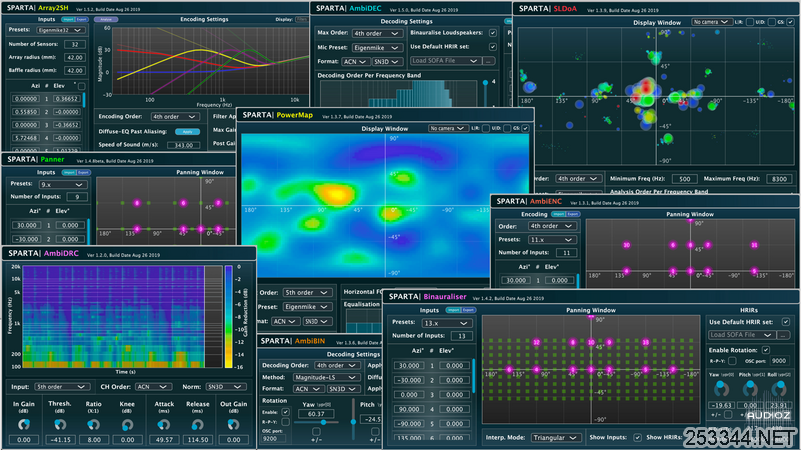This screenshot has height=450, width=801.
Task: Select source marker 12 in Binauraliser panning window
Action: point(536,342)
